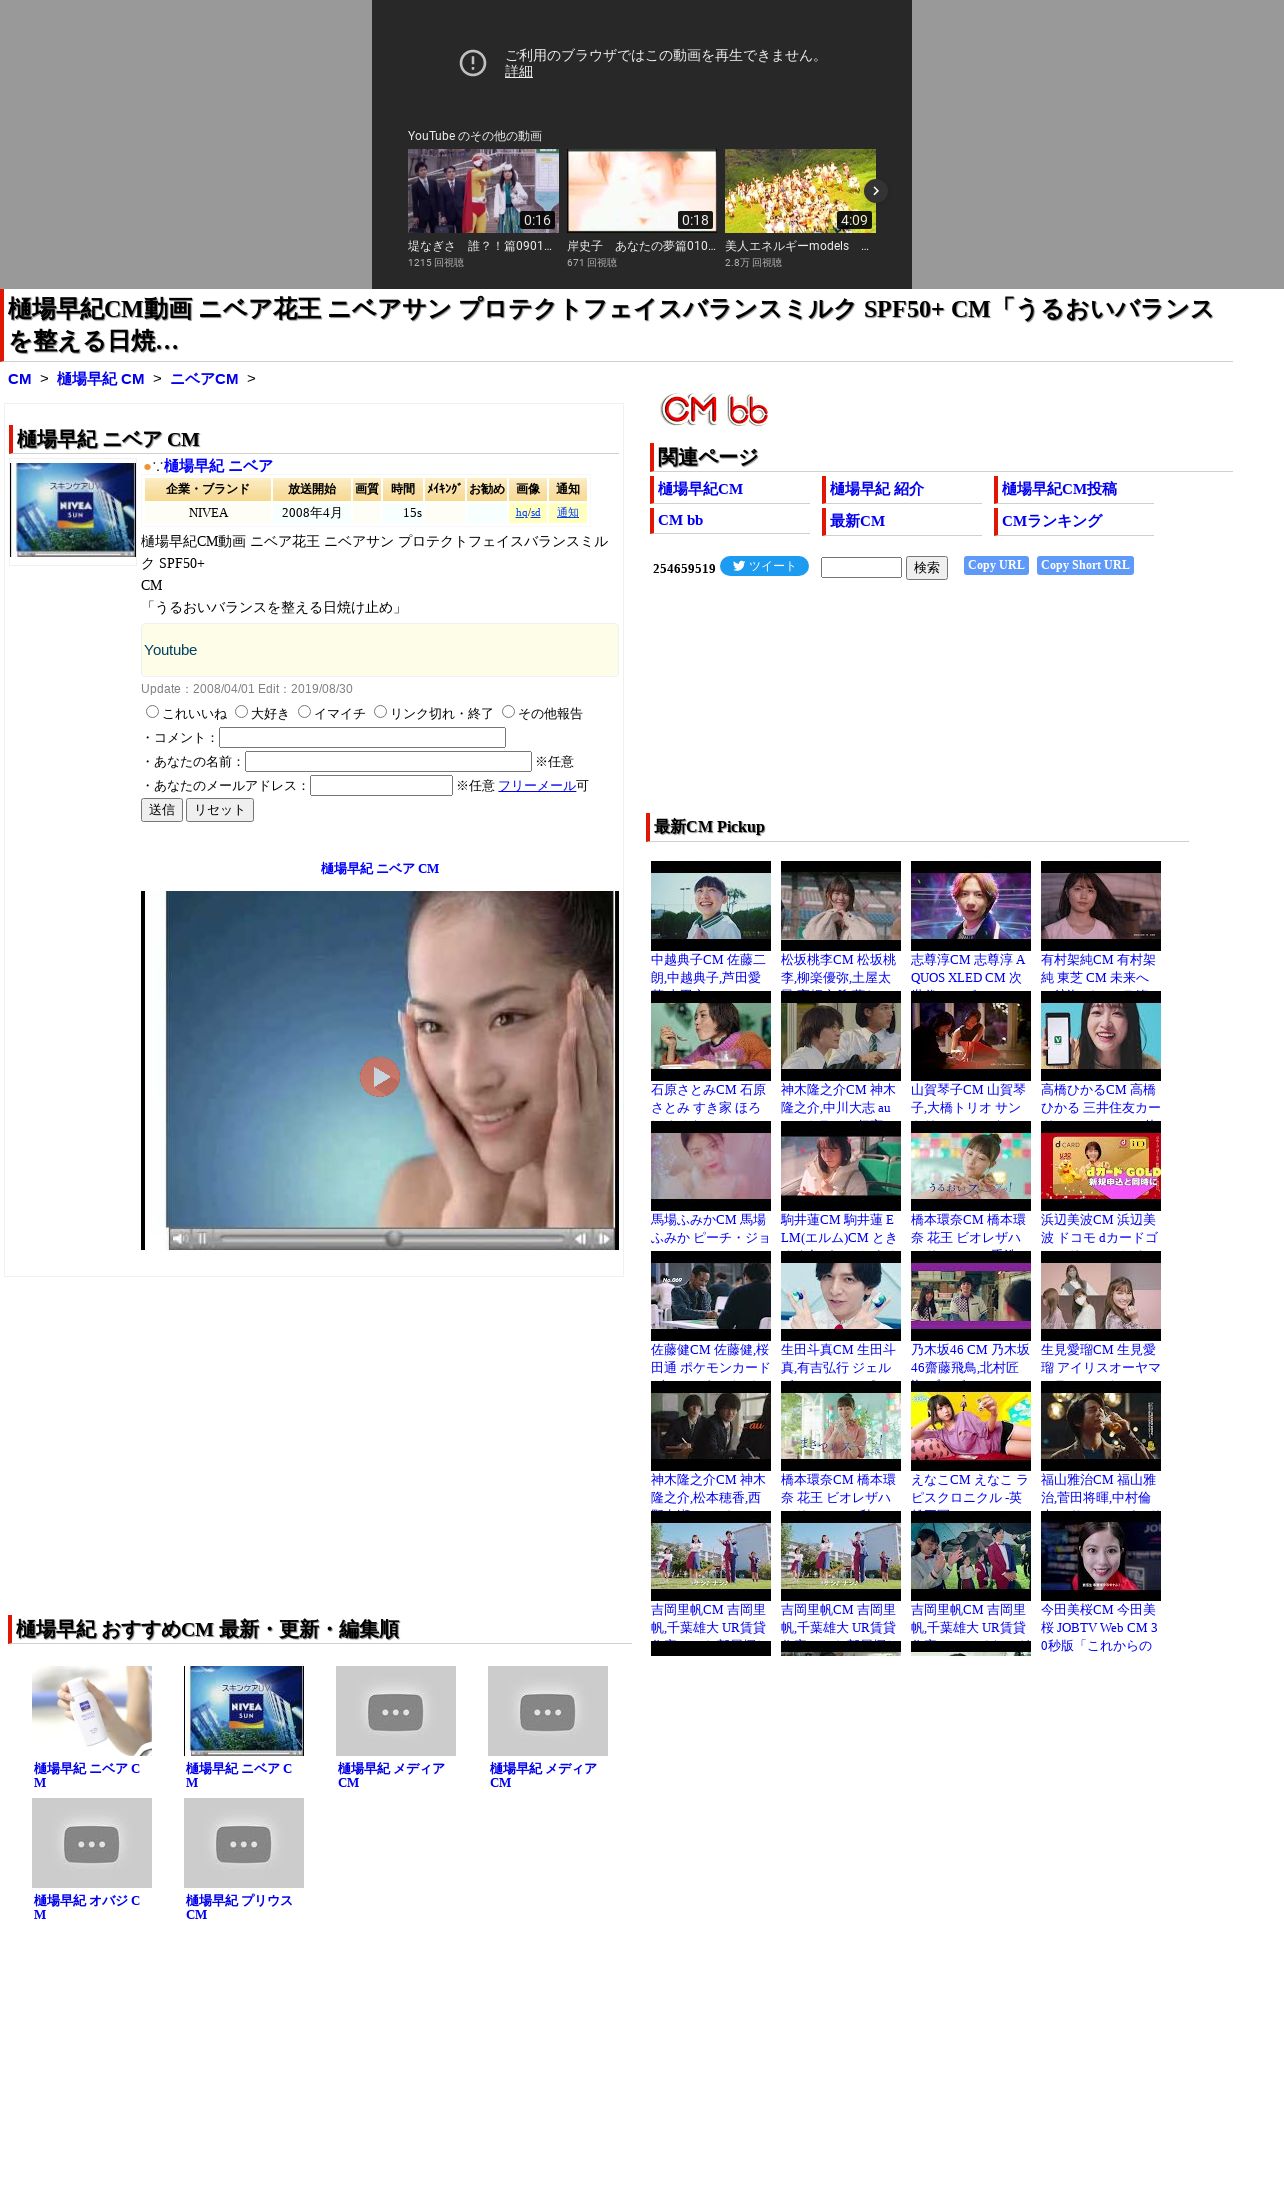Click the Nivea Sun thumbnail beside the table
Image resolution: width=1284 pixels, height=2212 pixels.
point(73,511)
